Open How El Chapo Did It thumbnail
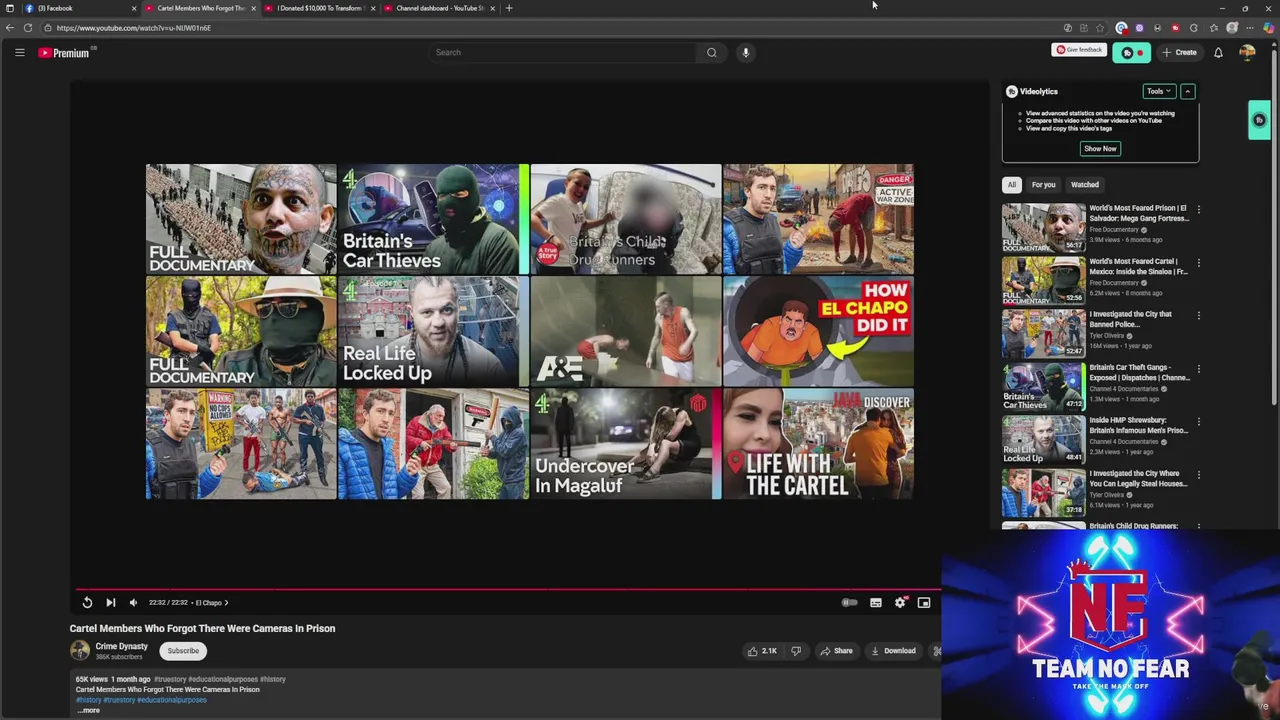Viewport: 1280px width, 720px height. [x=818, y=331]
